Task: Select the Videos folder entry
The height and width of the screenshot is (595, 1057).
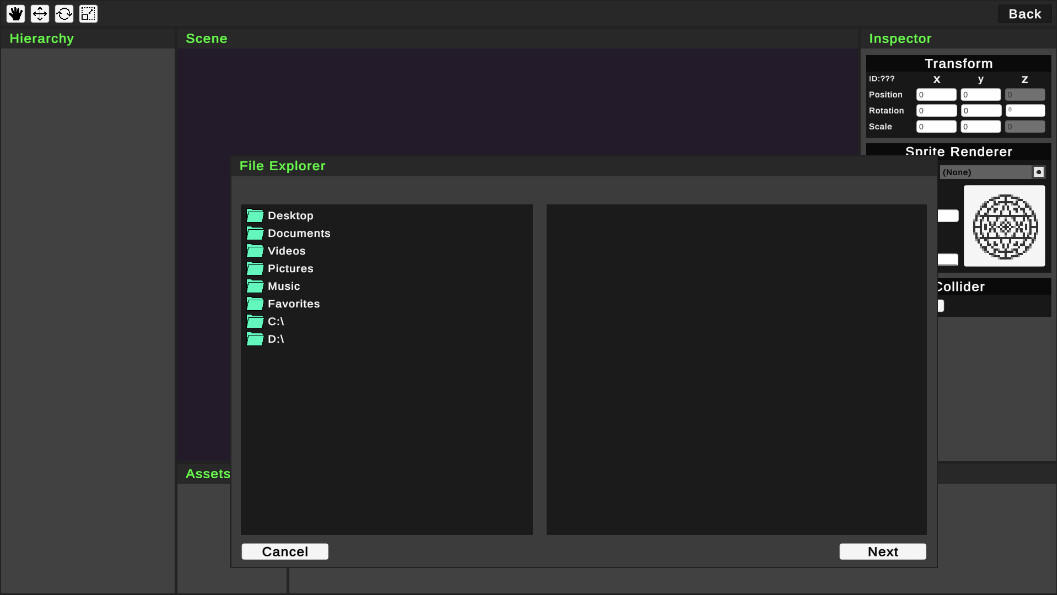Action: (286, 251)
